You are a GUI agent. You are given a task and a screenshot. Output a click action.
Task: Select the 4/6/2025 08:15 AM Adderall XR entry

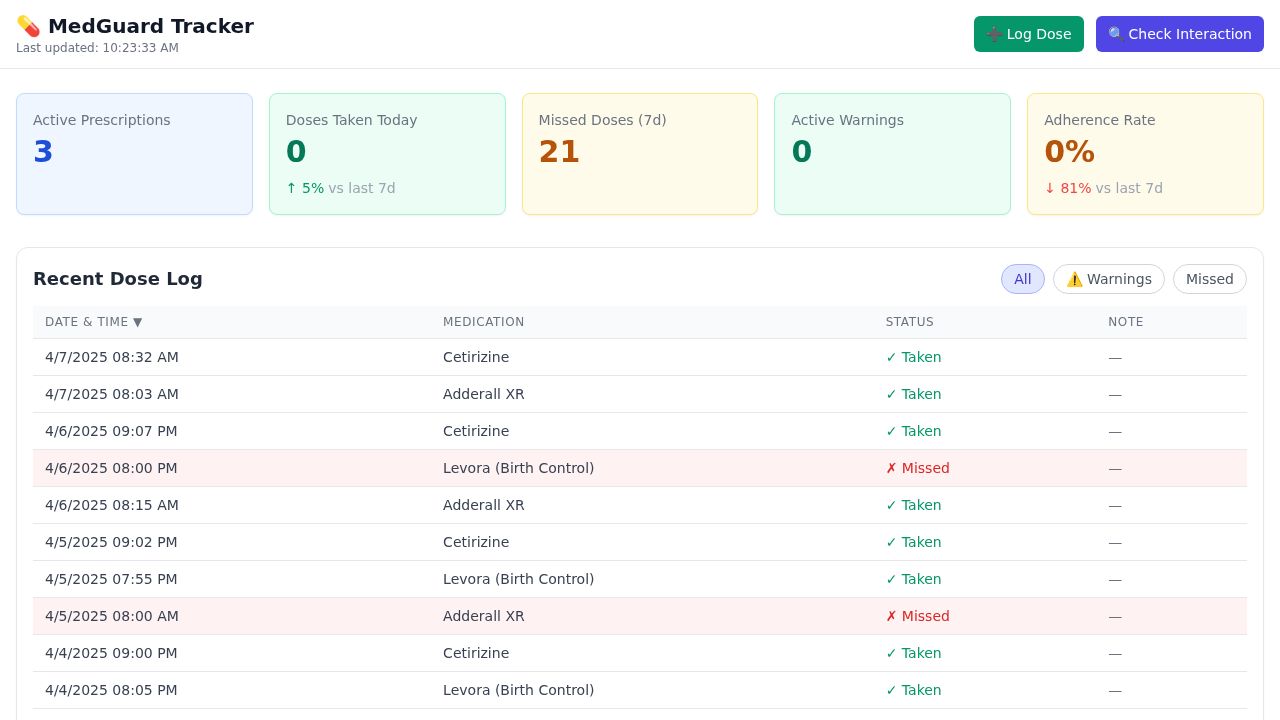640,505
